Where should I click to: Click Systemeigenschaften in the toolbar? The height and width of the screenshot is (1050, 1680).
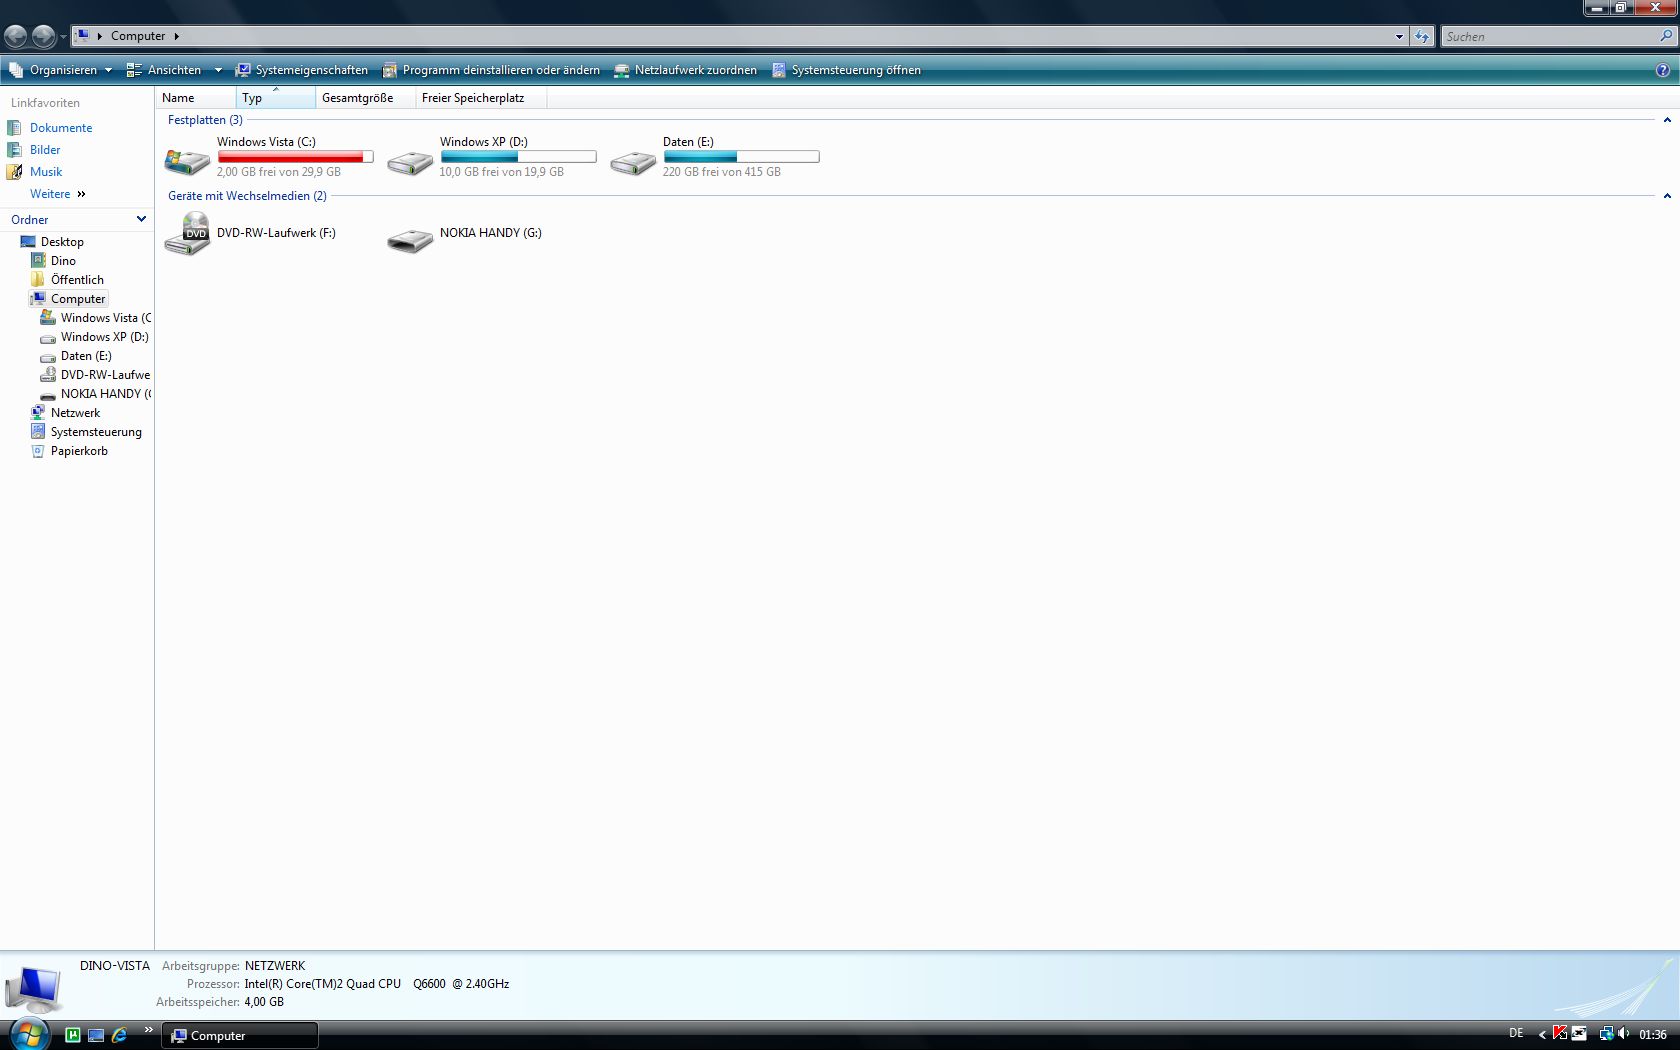[301, 70]
